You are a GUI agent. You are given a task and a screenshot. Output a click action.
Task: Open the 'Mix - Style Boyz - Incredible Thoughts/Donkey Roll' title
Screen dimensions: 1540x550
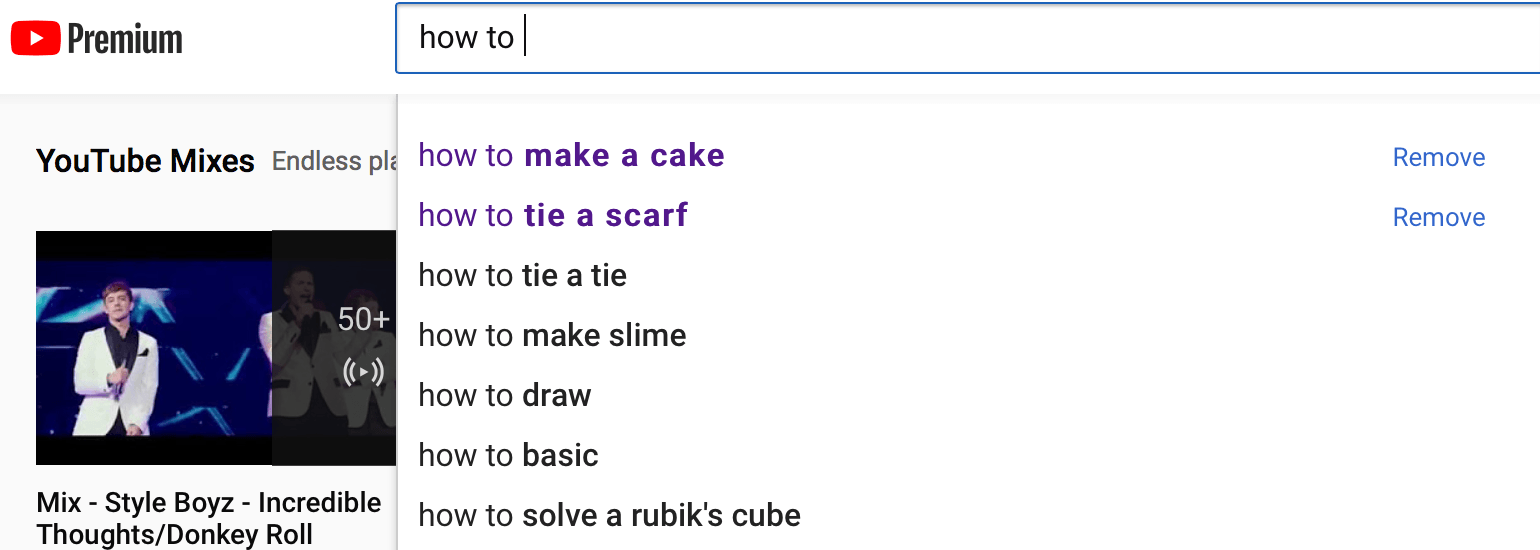[209, 518]
